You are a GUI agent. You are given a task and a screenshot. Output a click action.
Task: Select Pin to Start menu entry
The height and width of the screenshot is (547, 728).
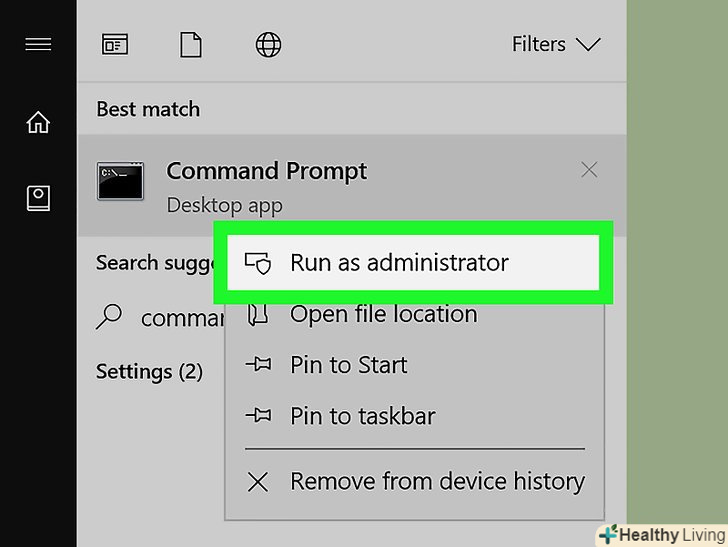coord(348,365)
